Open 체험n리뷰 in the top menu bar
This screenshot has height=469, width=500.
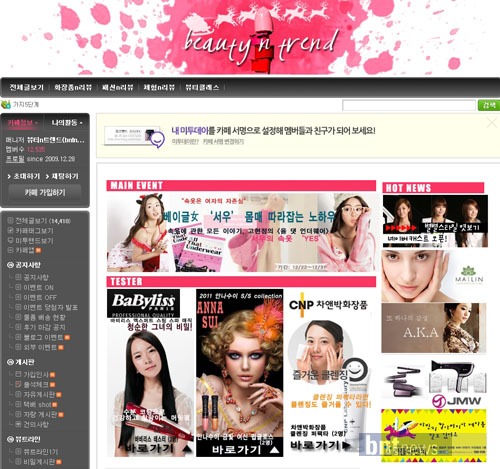coord(159,87)
